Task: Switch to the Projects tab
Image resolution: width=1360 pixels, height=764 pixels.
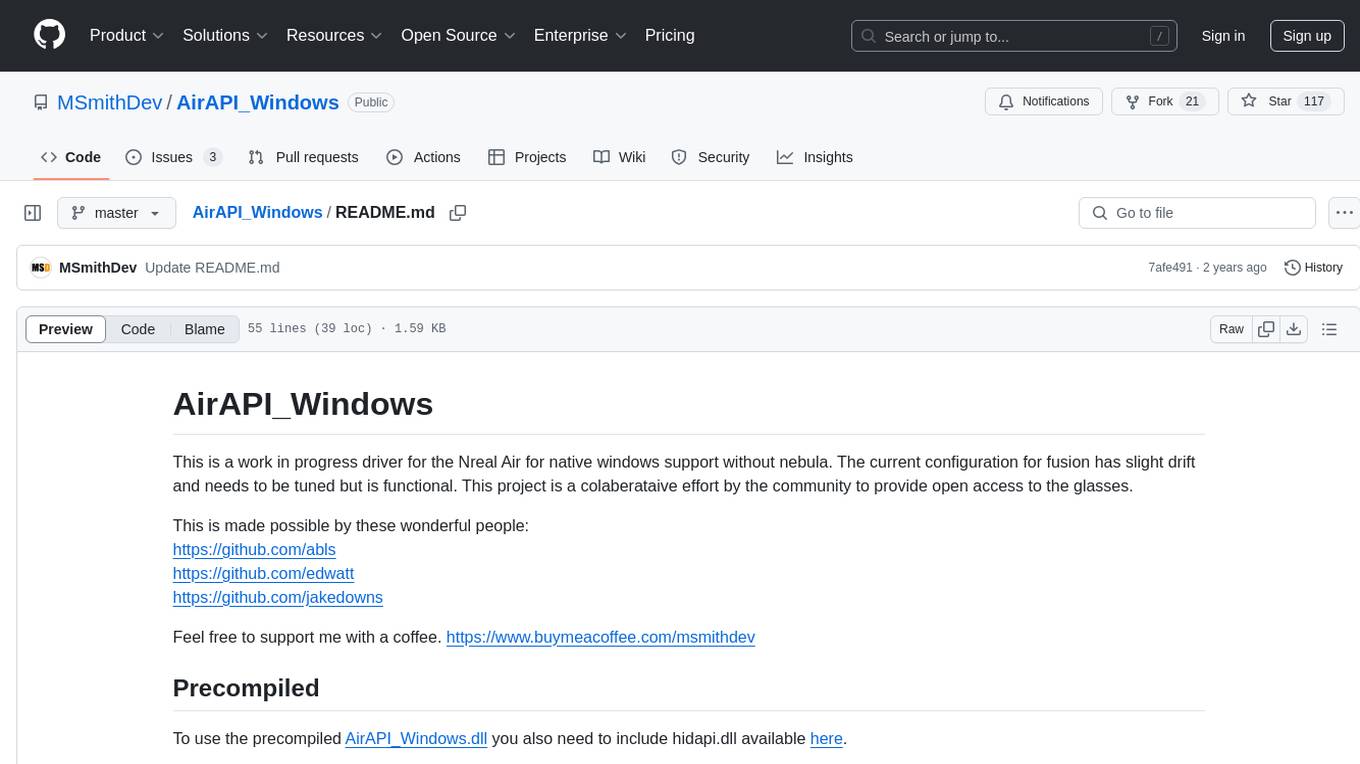Action: point(527,157)
